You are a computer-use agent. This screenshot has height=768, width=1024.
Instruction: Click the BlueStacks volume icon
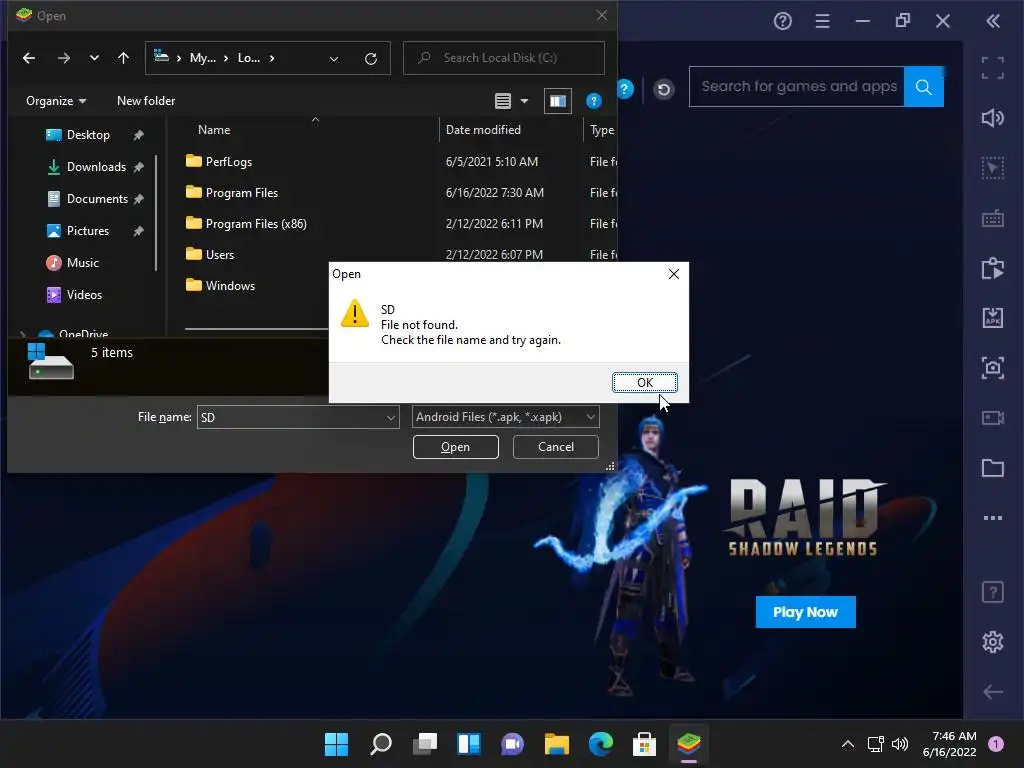click(993, 118)
